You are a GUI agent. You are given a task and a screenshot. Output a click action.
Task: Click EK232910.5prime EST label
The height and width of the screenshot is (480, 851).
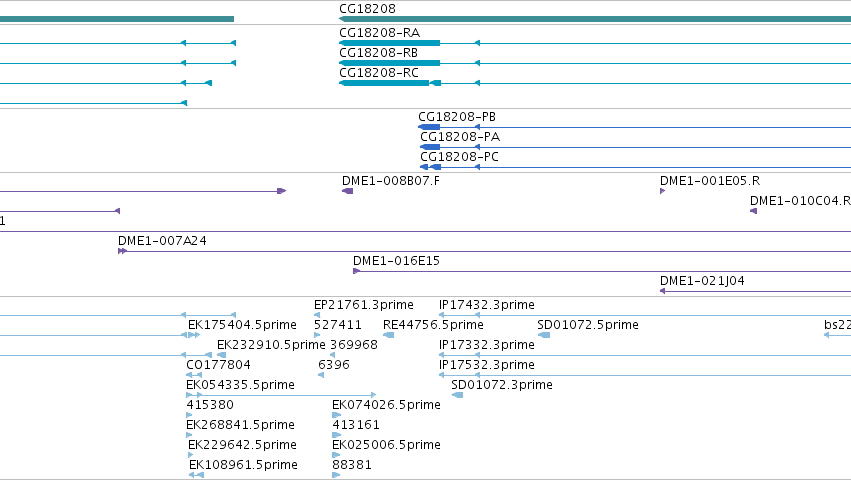[x=271, y=345]
